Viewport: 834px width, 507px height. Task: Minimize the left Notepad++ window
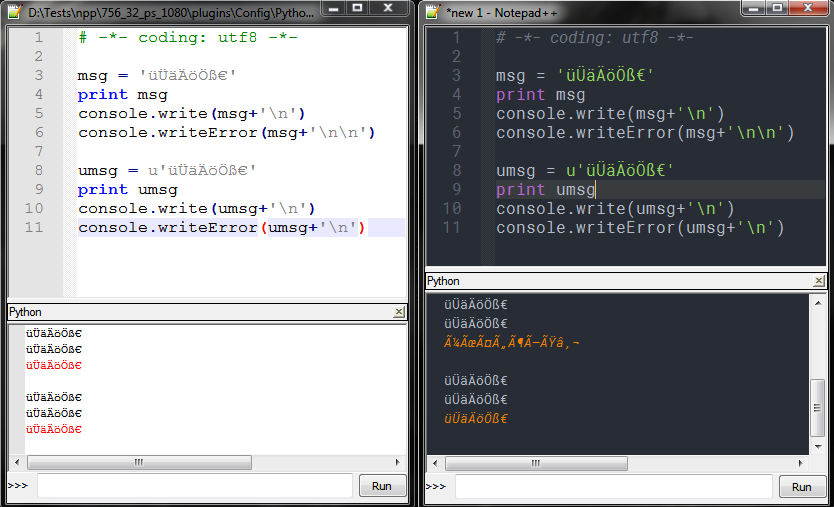pos(334,8)
